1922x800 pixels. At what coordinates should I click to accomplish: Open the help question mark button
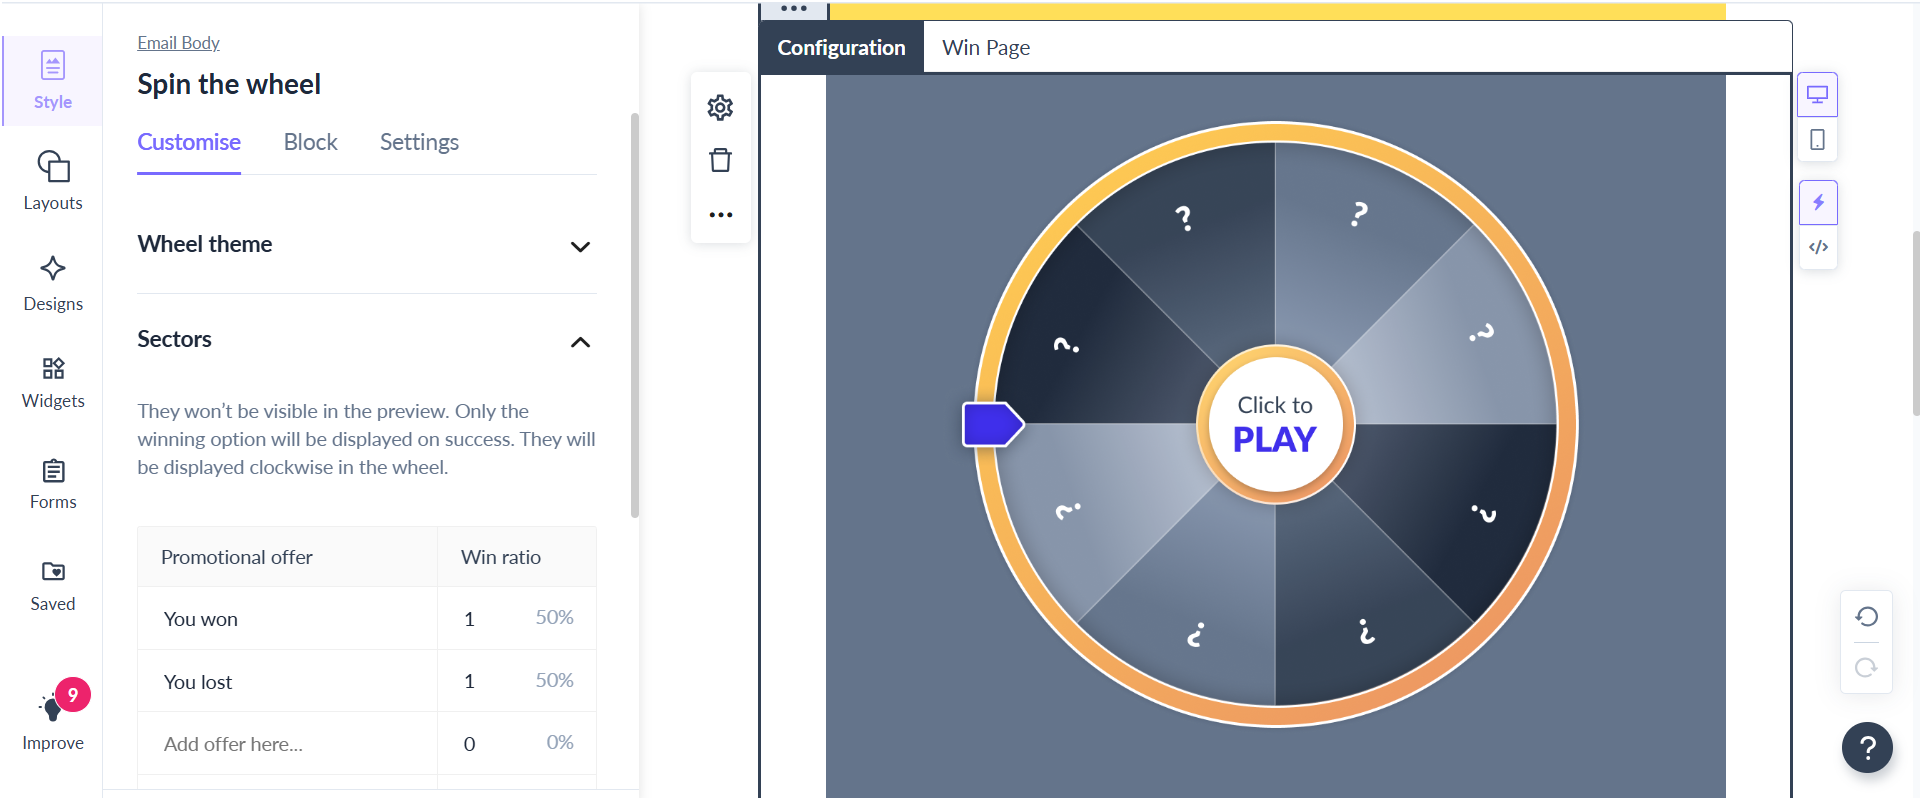[x=1867, y=747]
